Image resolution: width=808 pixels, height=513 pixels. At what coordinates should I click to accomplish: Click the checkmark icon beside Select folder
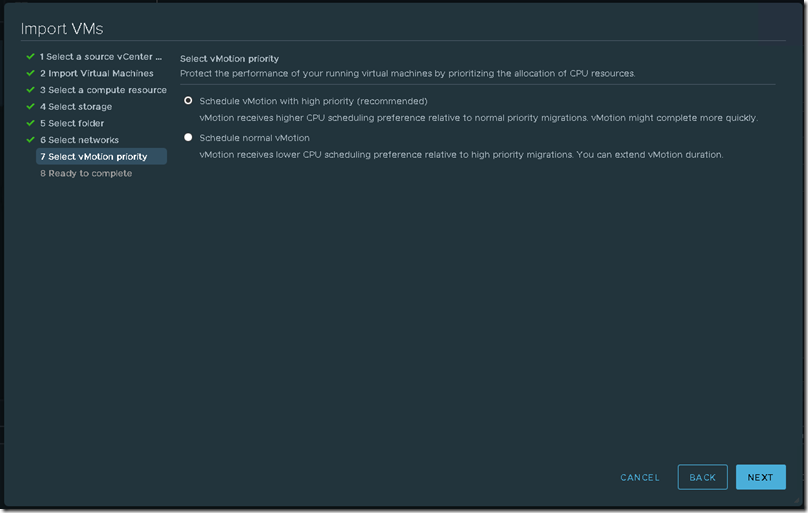(x=30, y=123)
